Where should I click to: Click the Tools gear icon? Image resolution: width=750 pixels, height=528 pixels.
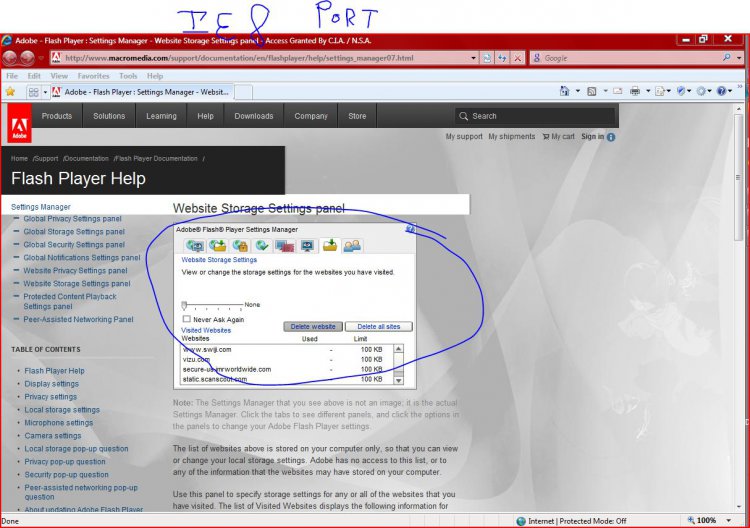pyautogui.click(x=701, y=91)
